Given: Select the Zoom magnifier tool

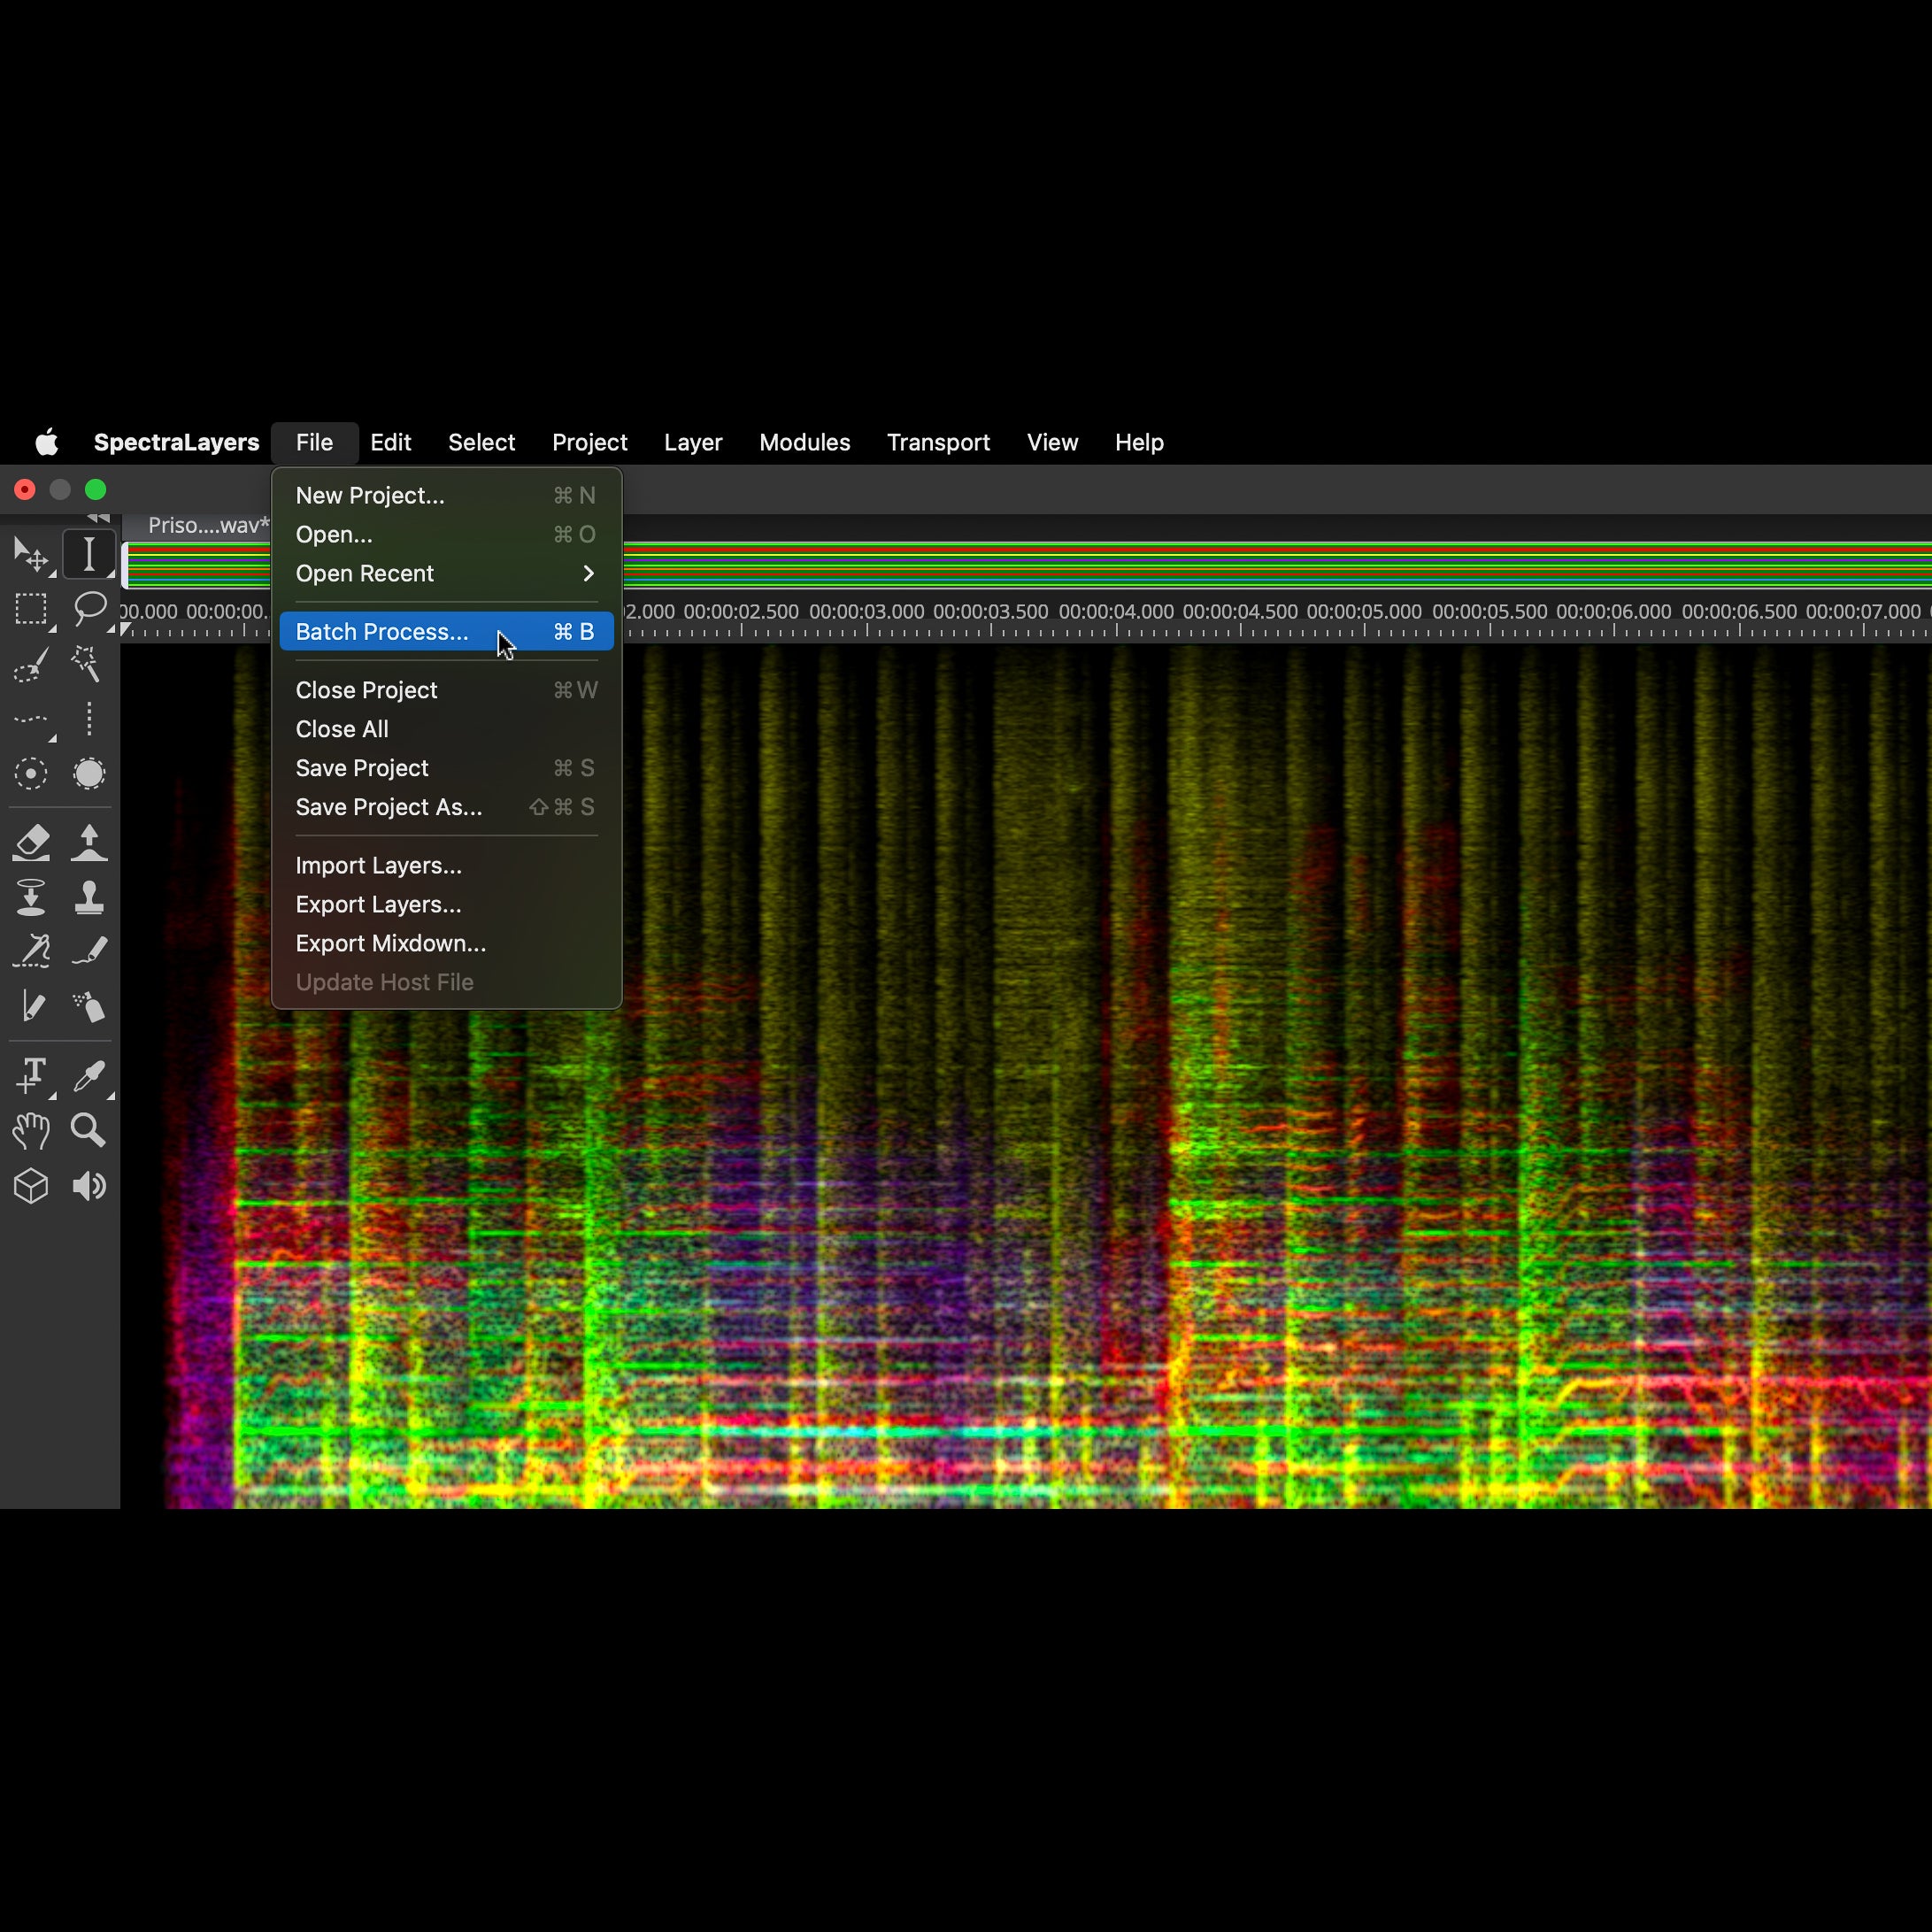Looking at the screenshot, I should point(89,1131).
